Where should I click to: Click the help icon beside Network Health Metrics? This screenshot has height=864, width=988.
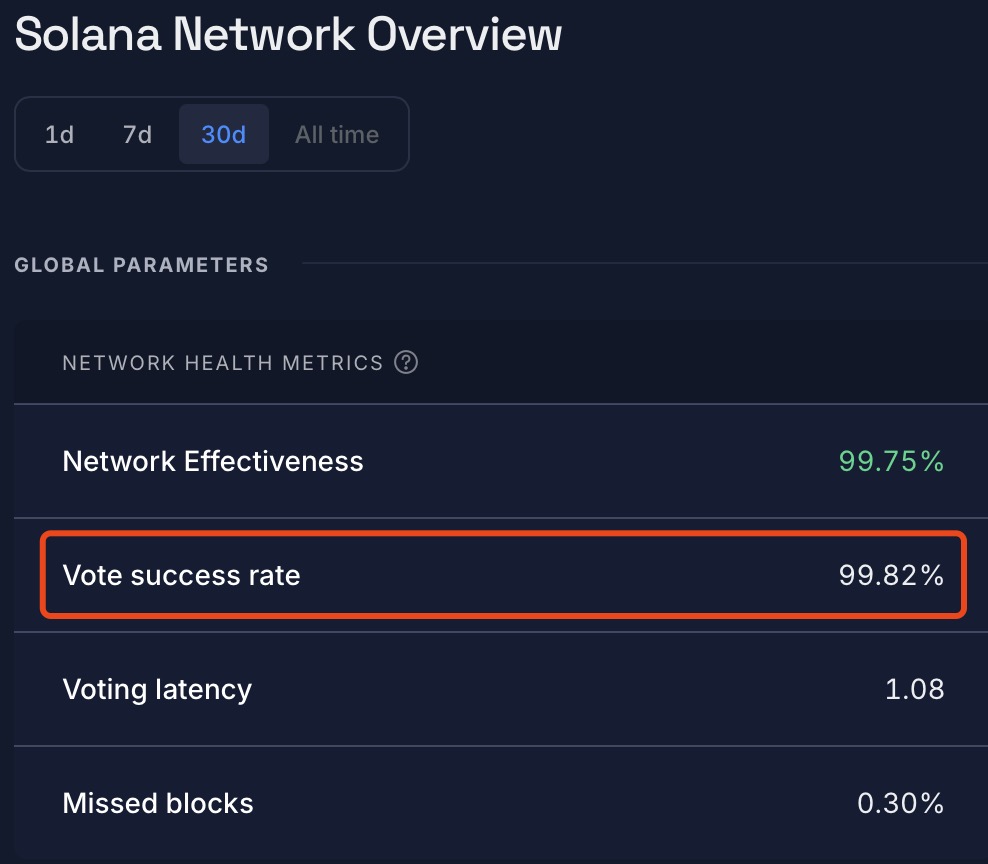pos(406,363)
